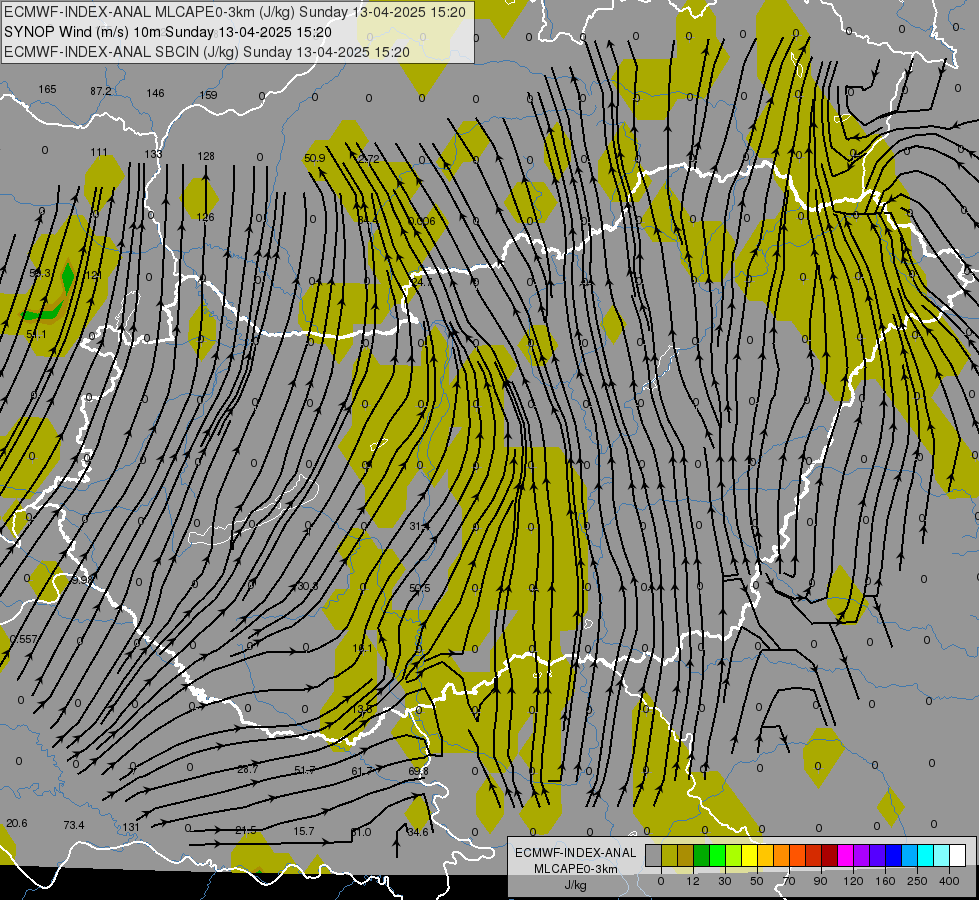The image size is (979, 900).
Task: Click the map value 69.8
Action: [x=418, y=771]
